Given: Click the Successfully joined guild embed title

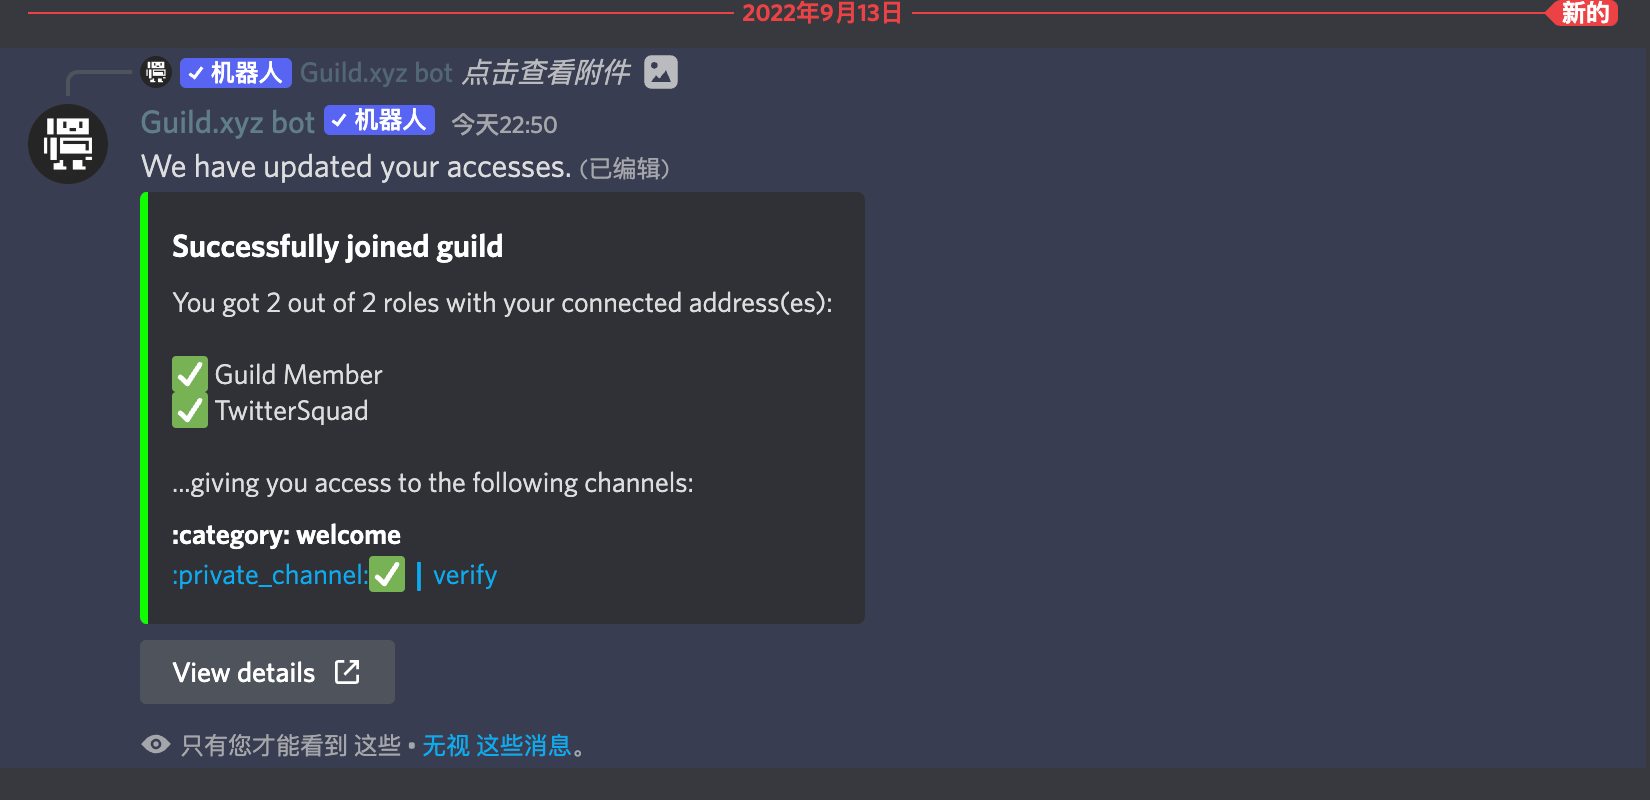Looking at the screenshot, I should 338,247.
